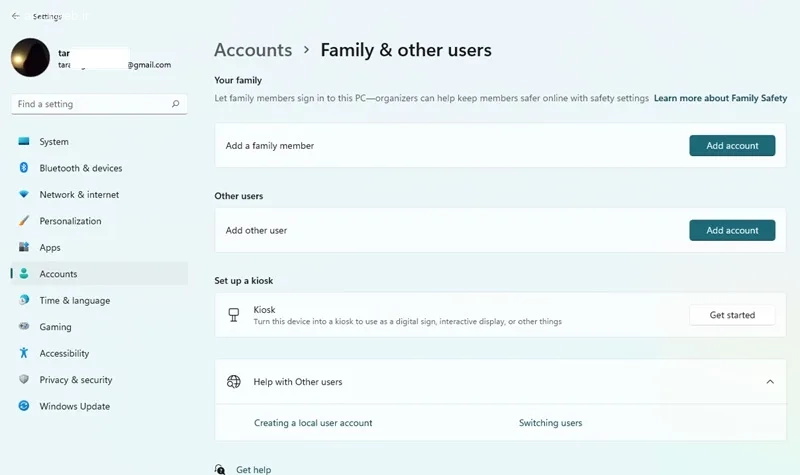800x475 pixels.
Task: Click the Windows Update icon
Action: click(24, 406)
